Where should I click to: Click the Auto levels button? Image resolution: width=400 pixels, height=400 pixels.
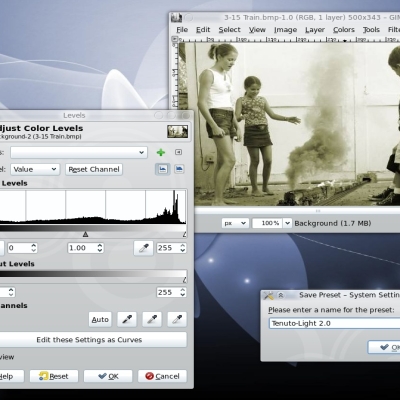[x=100, y=319]
